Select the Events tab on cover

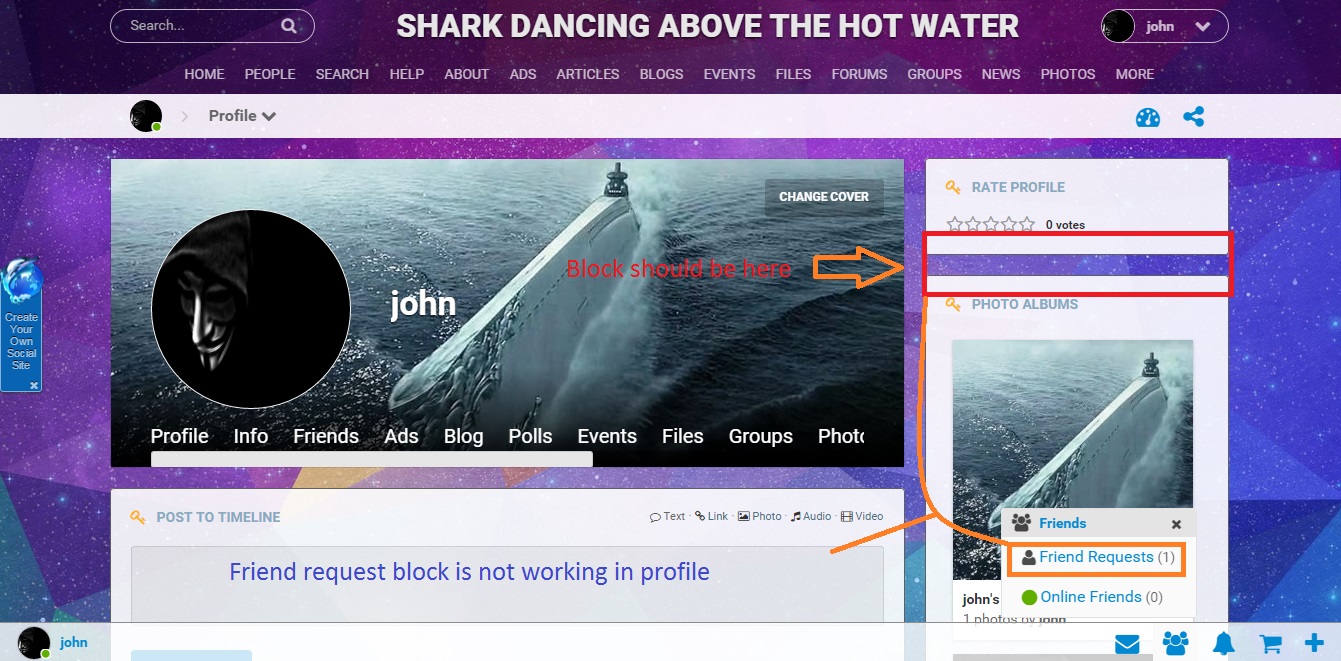(x=607, y=436)
